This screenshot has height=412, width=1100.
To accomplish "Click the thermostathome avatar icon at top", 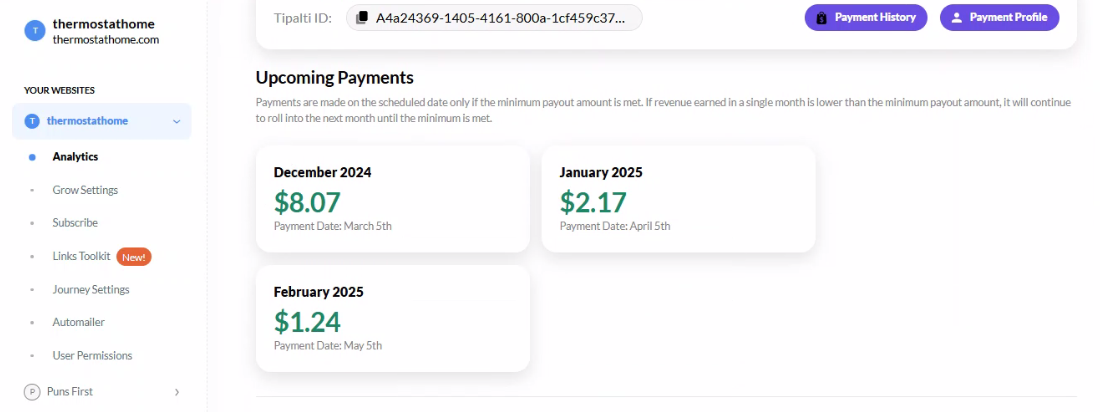I will (x=35, y=31).
